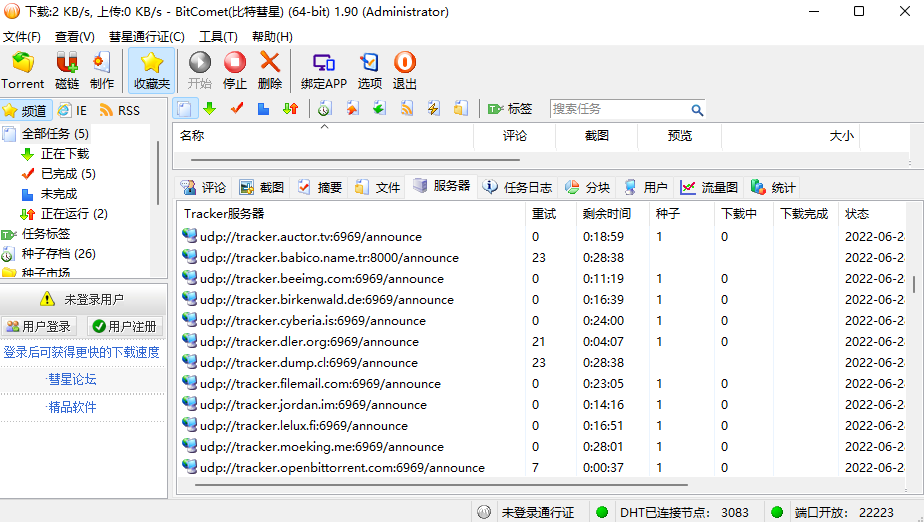Click the 用户登录 login button
The image size is (924, 522).
tap(39, 326)
